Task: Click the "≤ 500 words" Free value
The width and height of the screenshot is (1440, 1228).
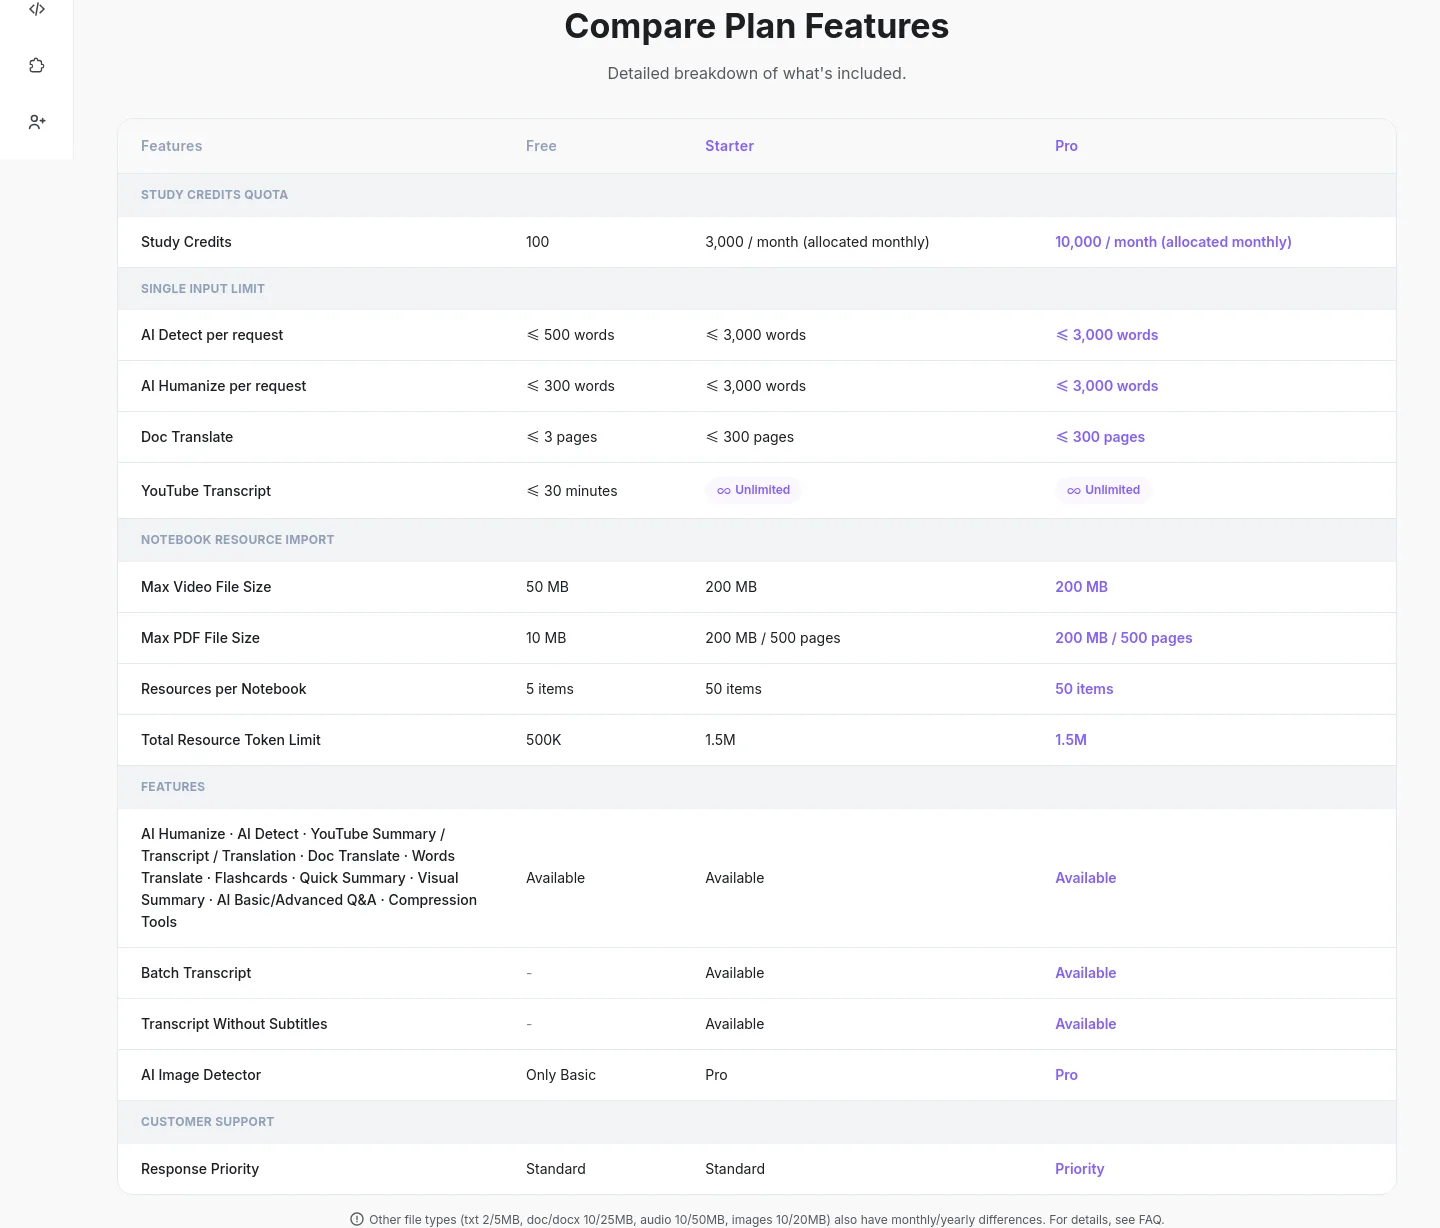Action: click(x=570, y=335)
